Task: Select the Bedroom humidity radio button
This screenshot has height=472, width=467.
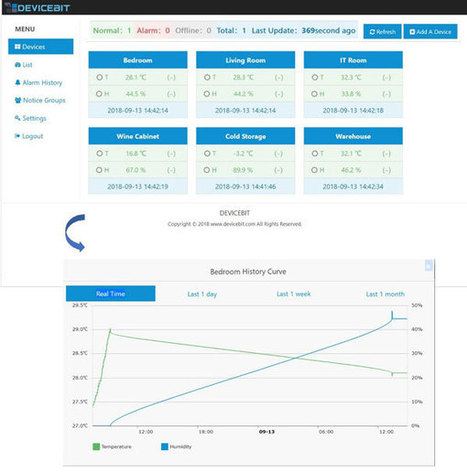Action: click(x=99, y=94)
